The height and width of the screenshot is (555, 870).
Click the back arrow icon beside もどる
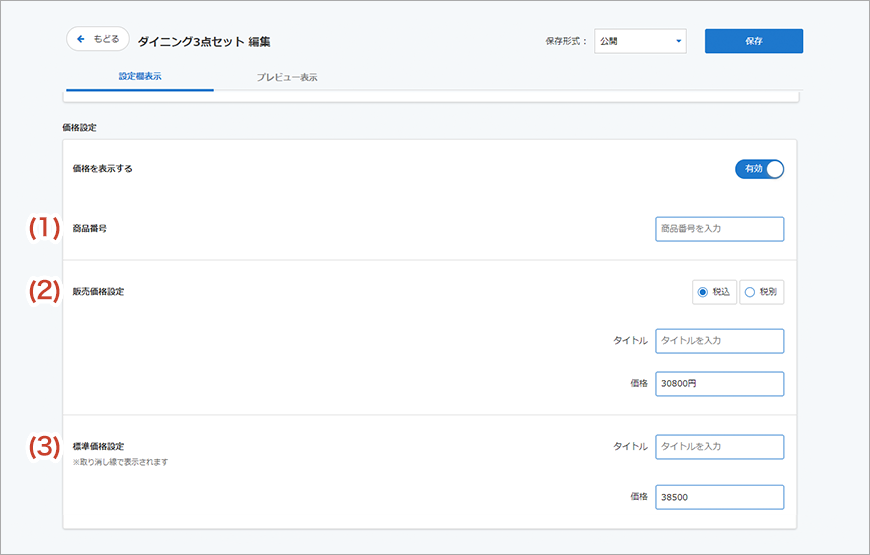[x=81, y=39]
